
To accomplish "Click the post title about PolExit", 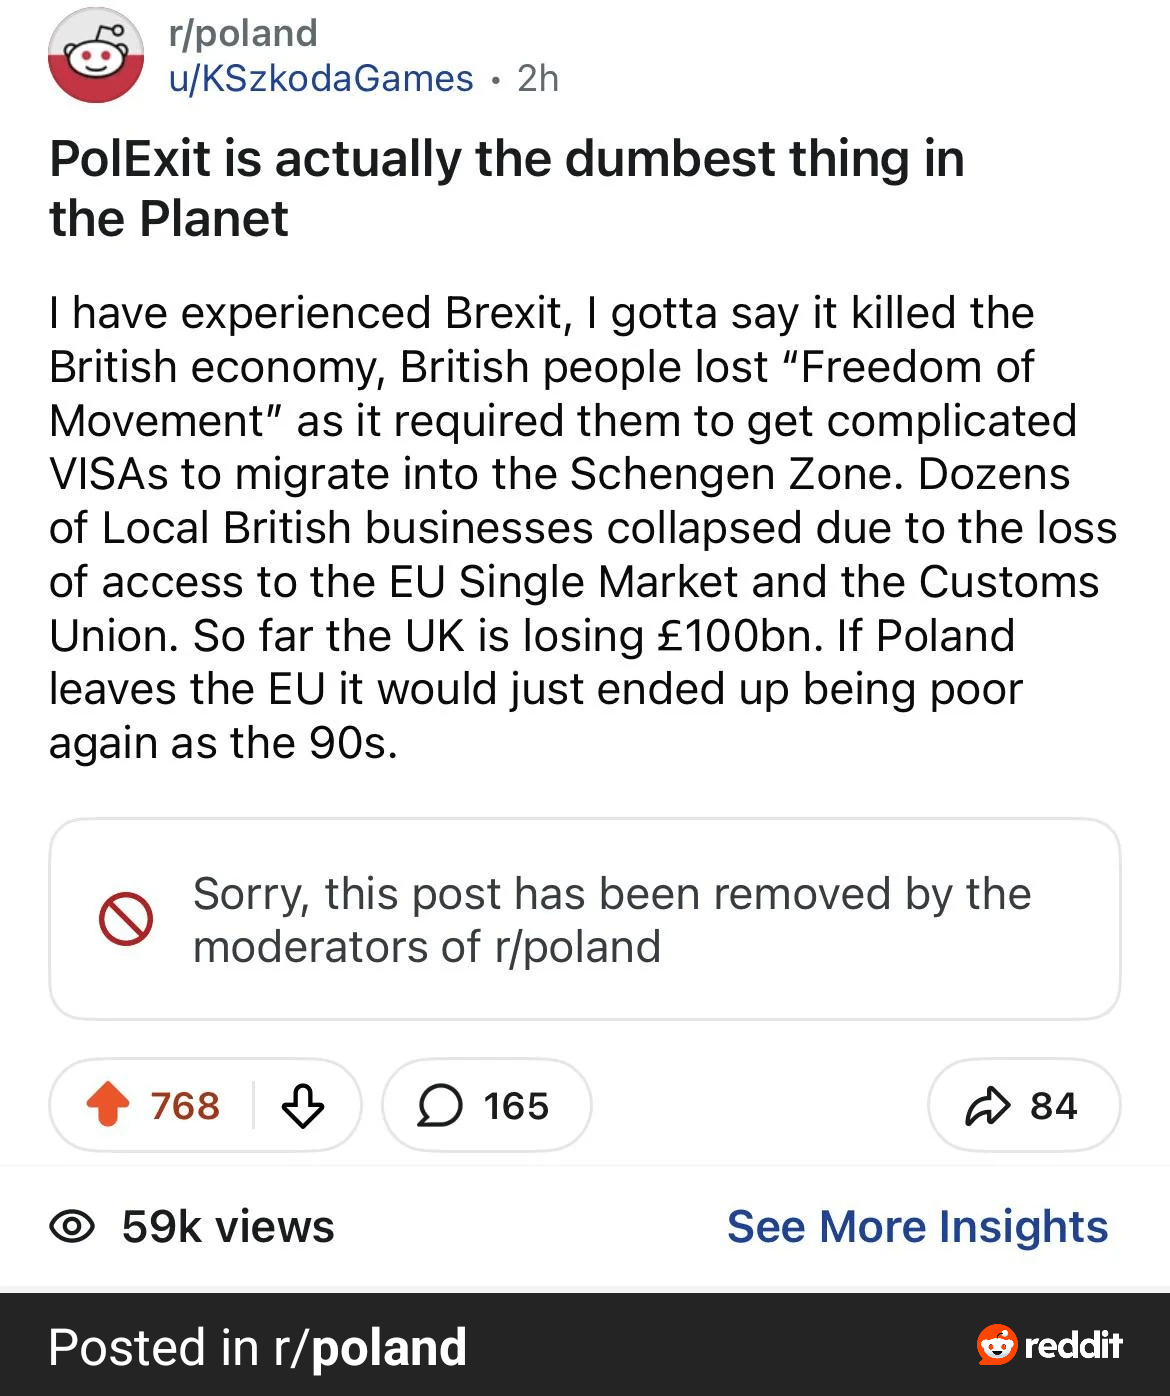I will click(506, 188).
